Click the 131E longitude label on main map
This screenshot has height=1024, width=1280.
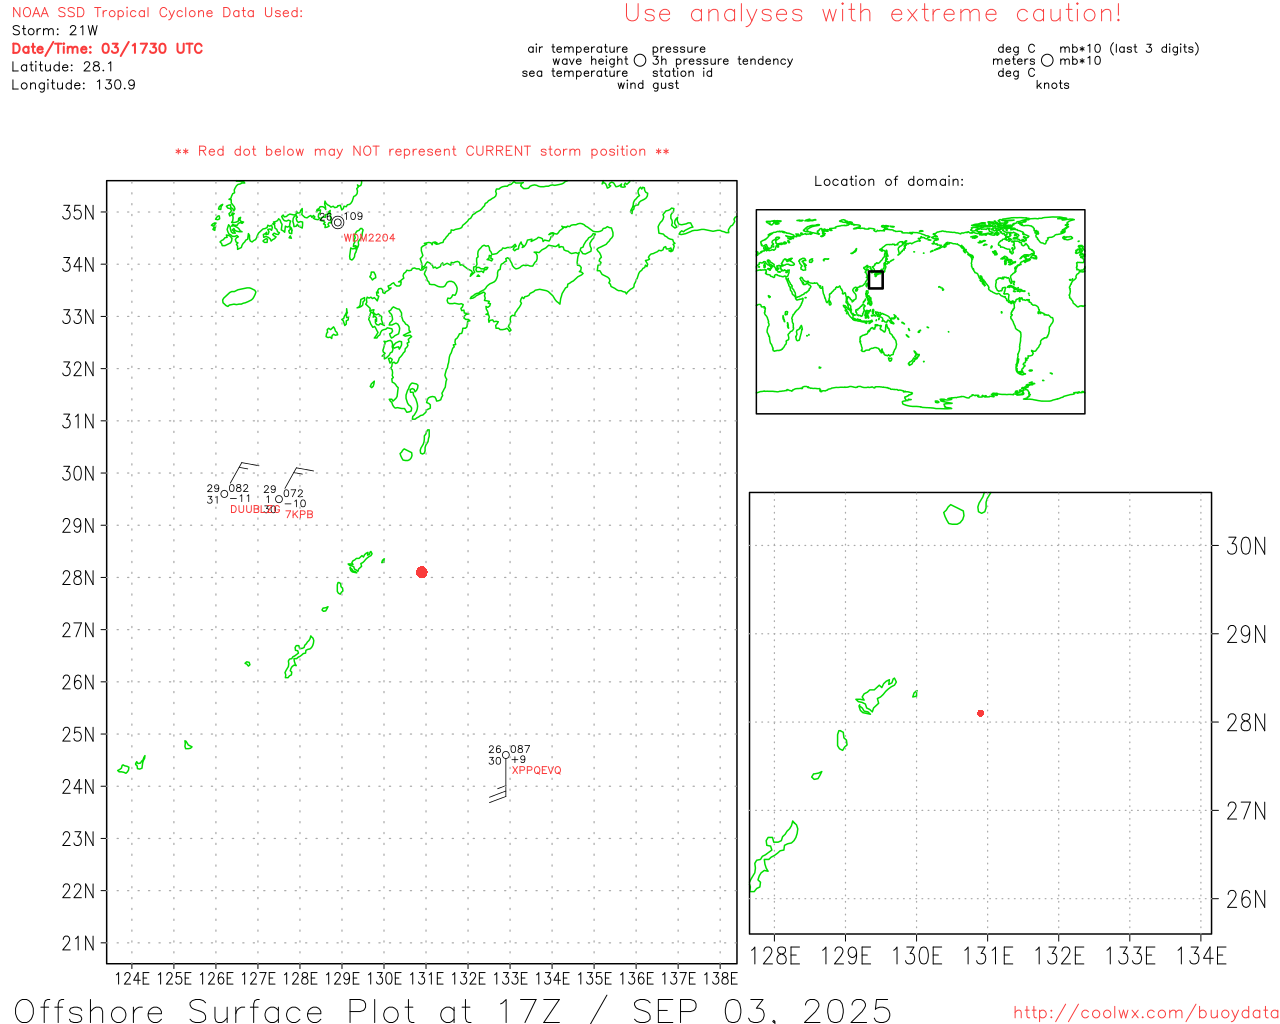426,978
